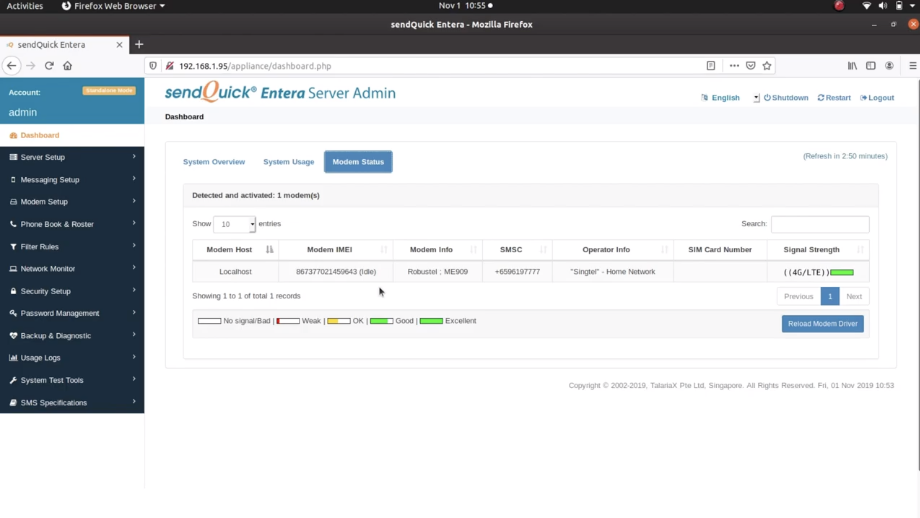Show Firefox sidebars icon
The width and height of the screenshot is (920, 518).
coord(871,66)
